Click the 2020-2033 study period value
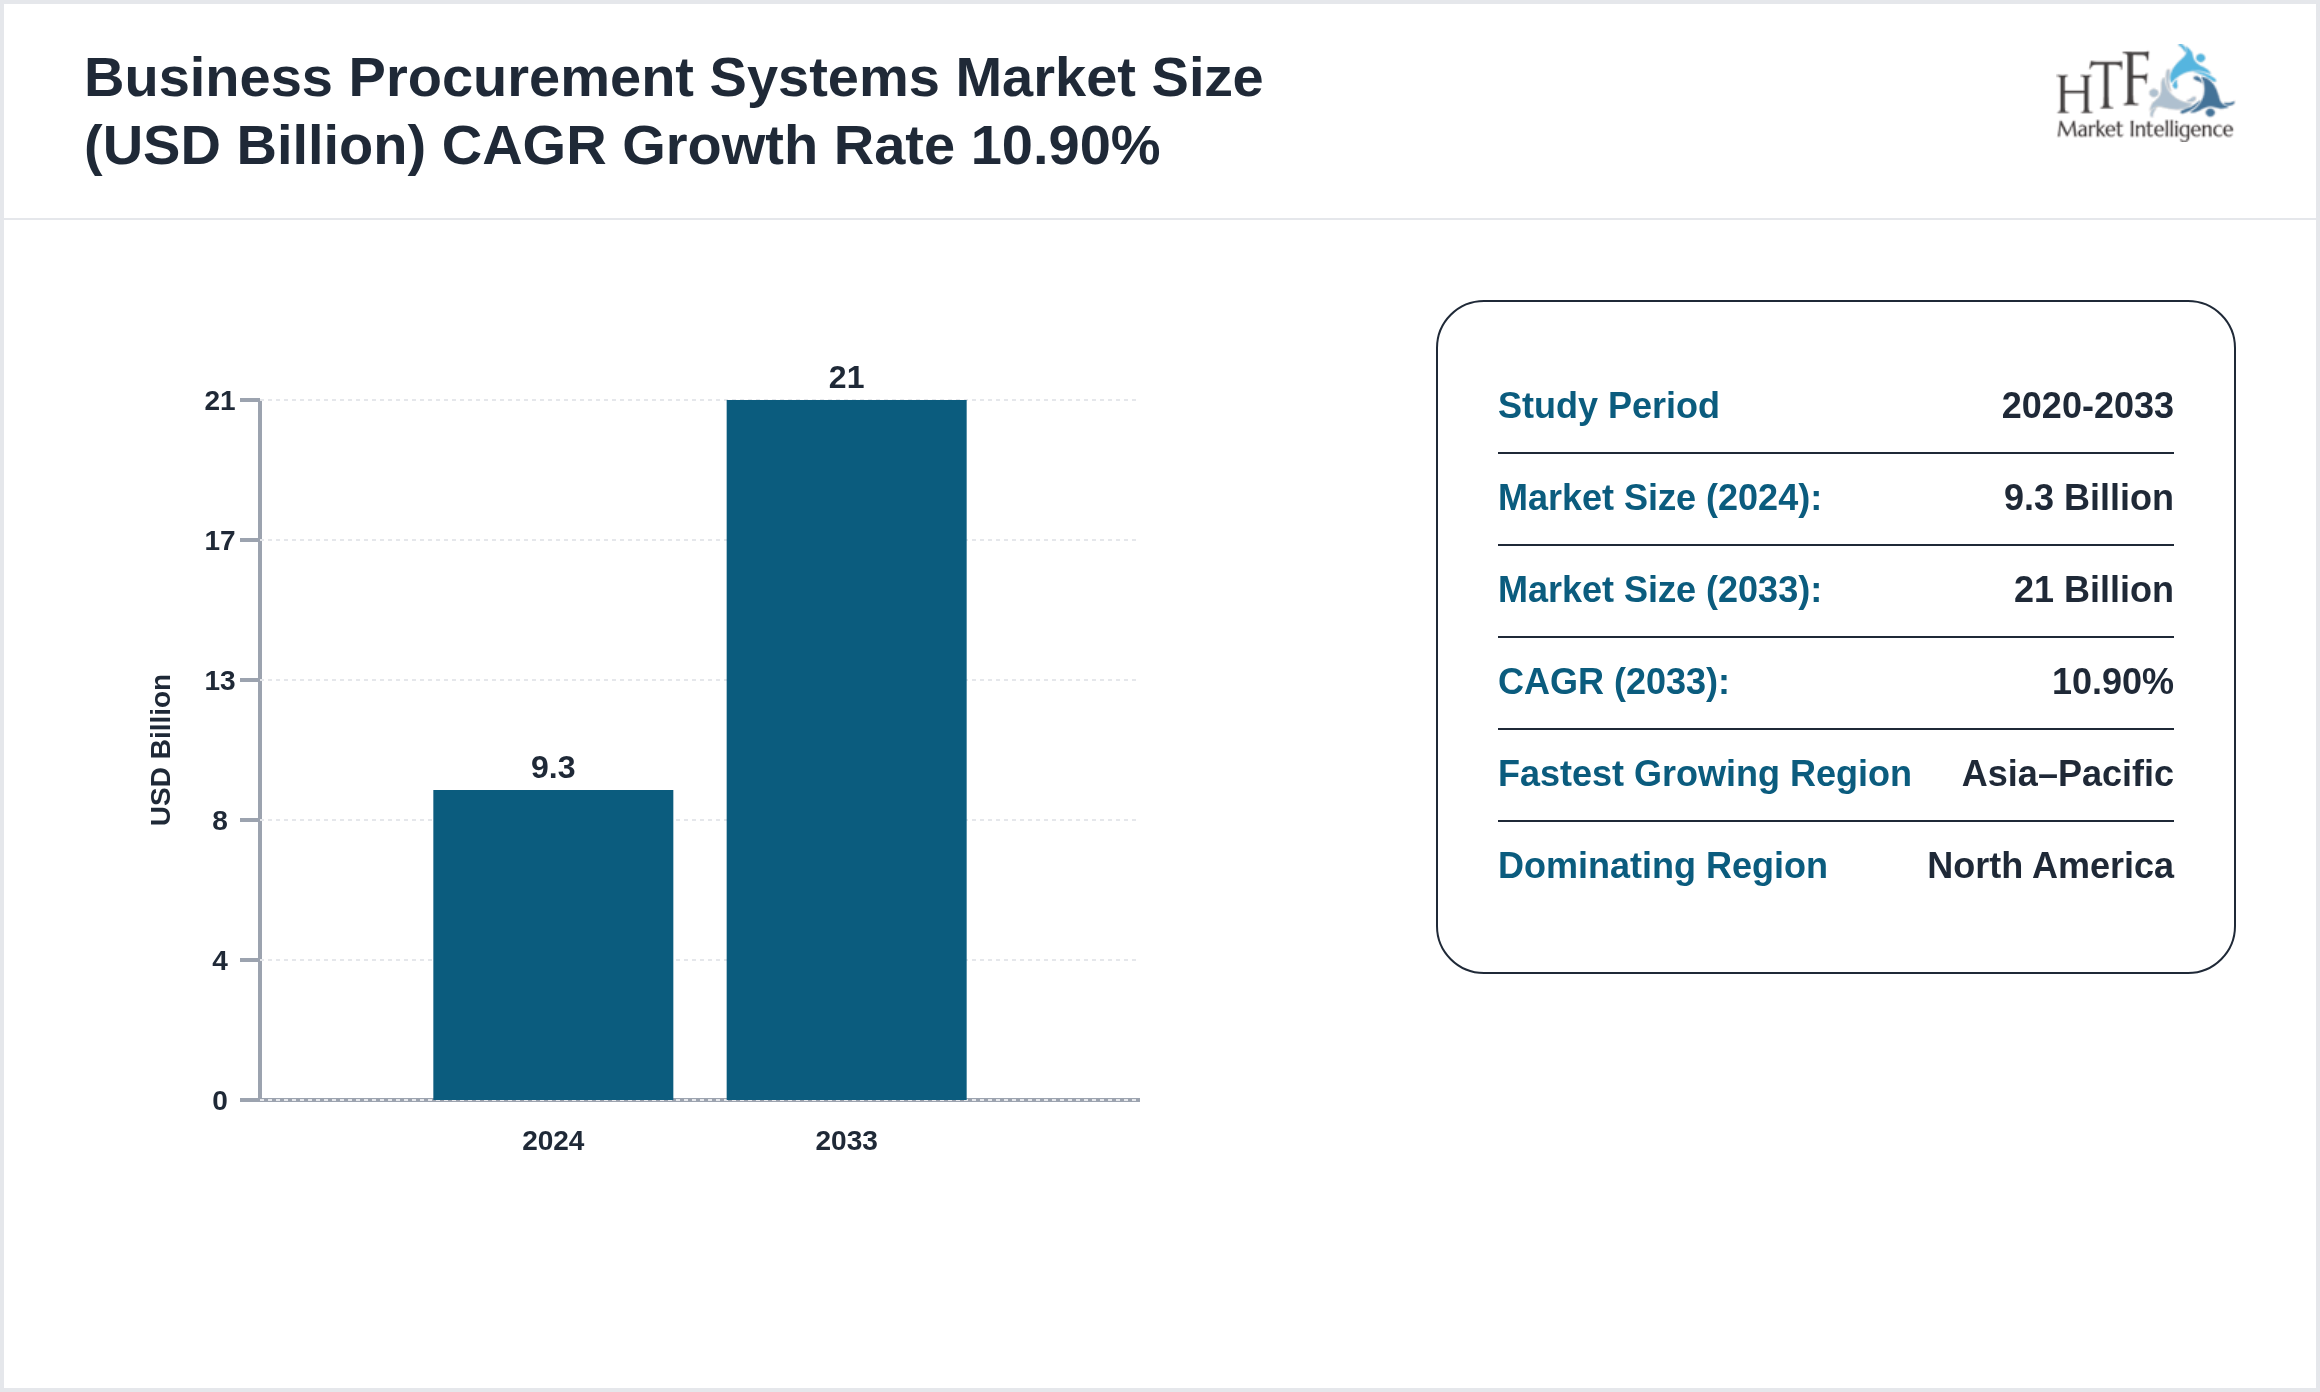The width and height of the screenshot is (2320, 1392). pyautogui.click(x=2087, y=406)
